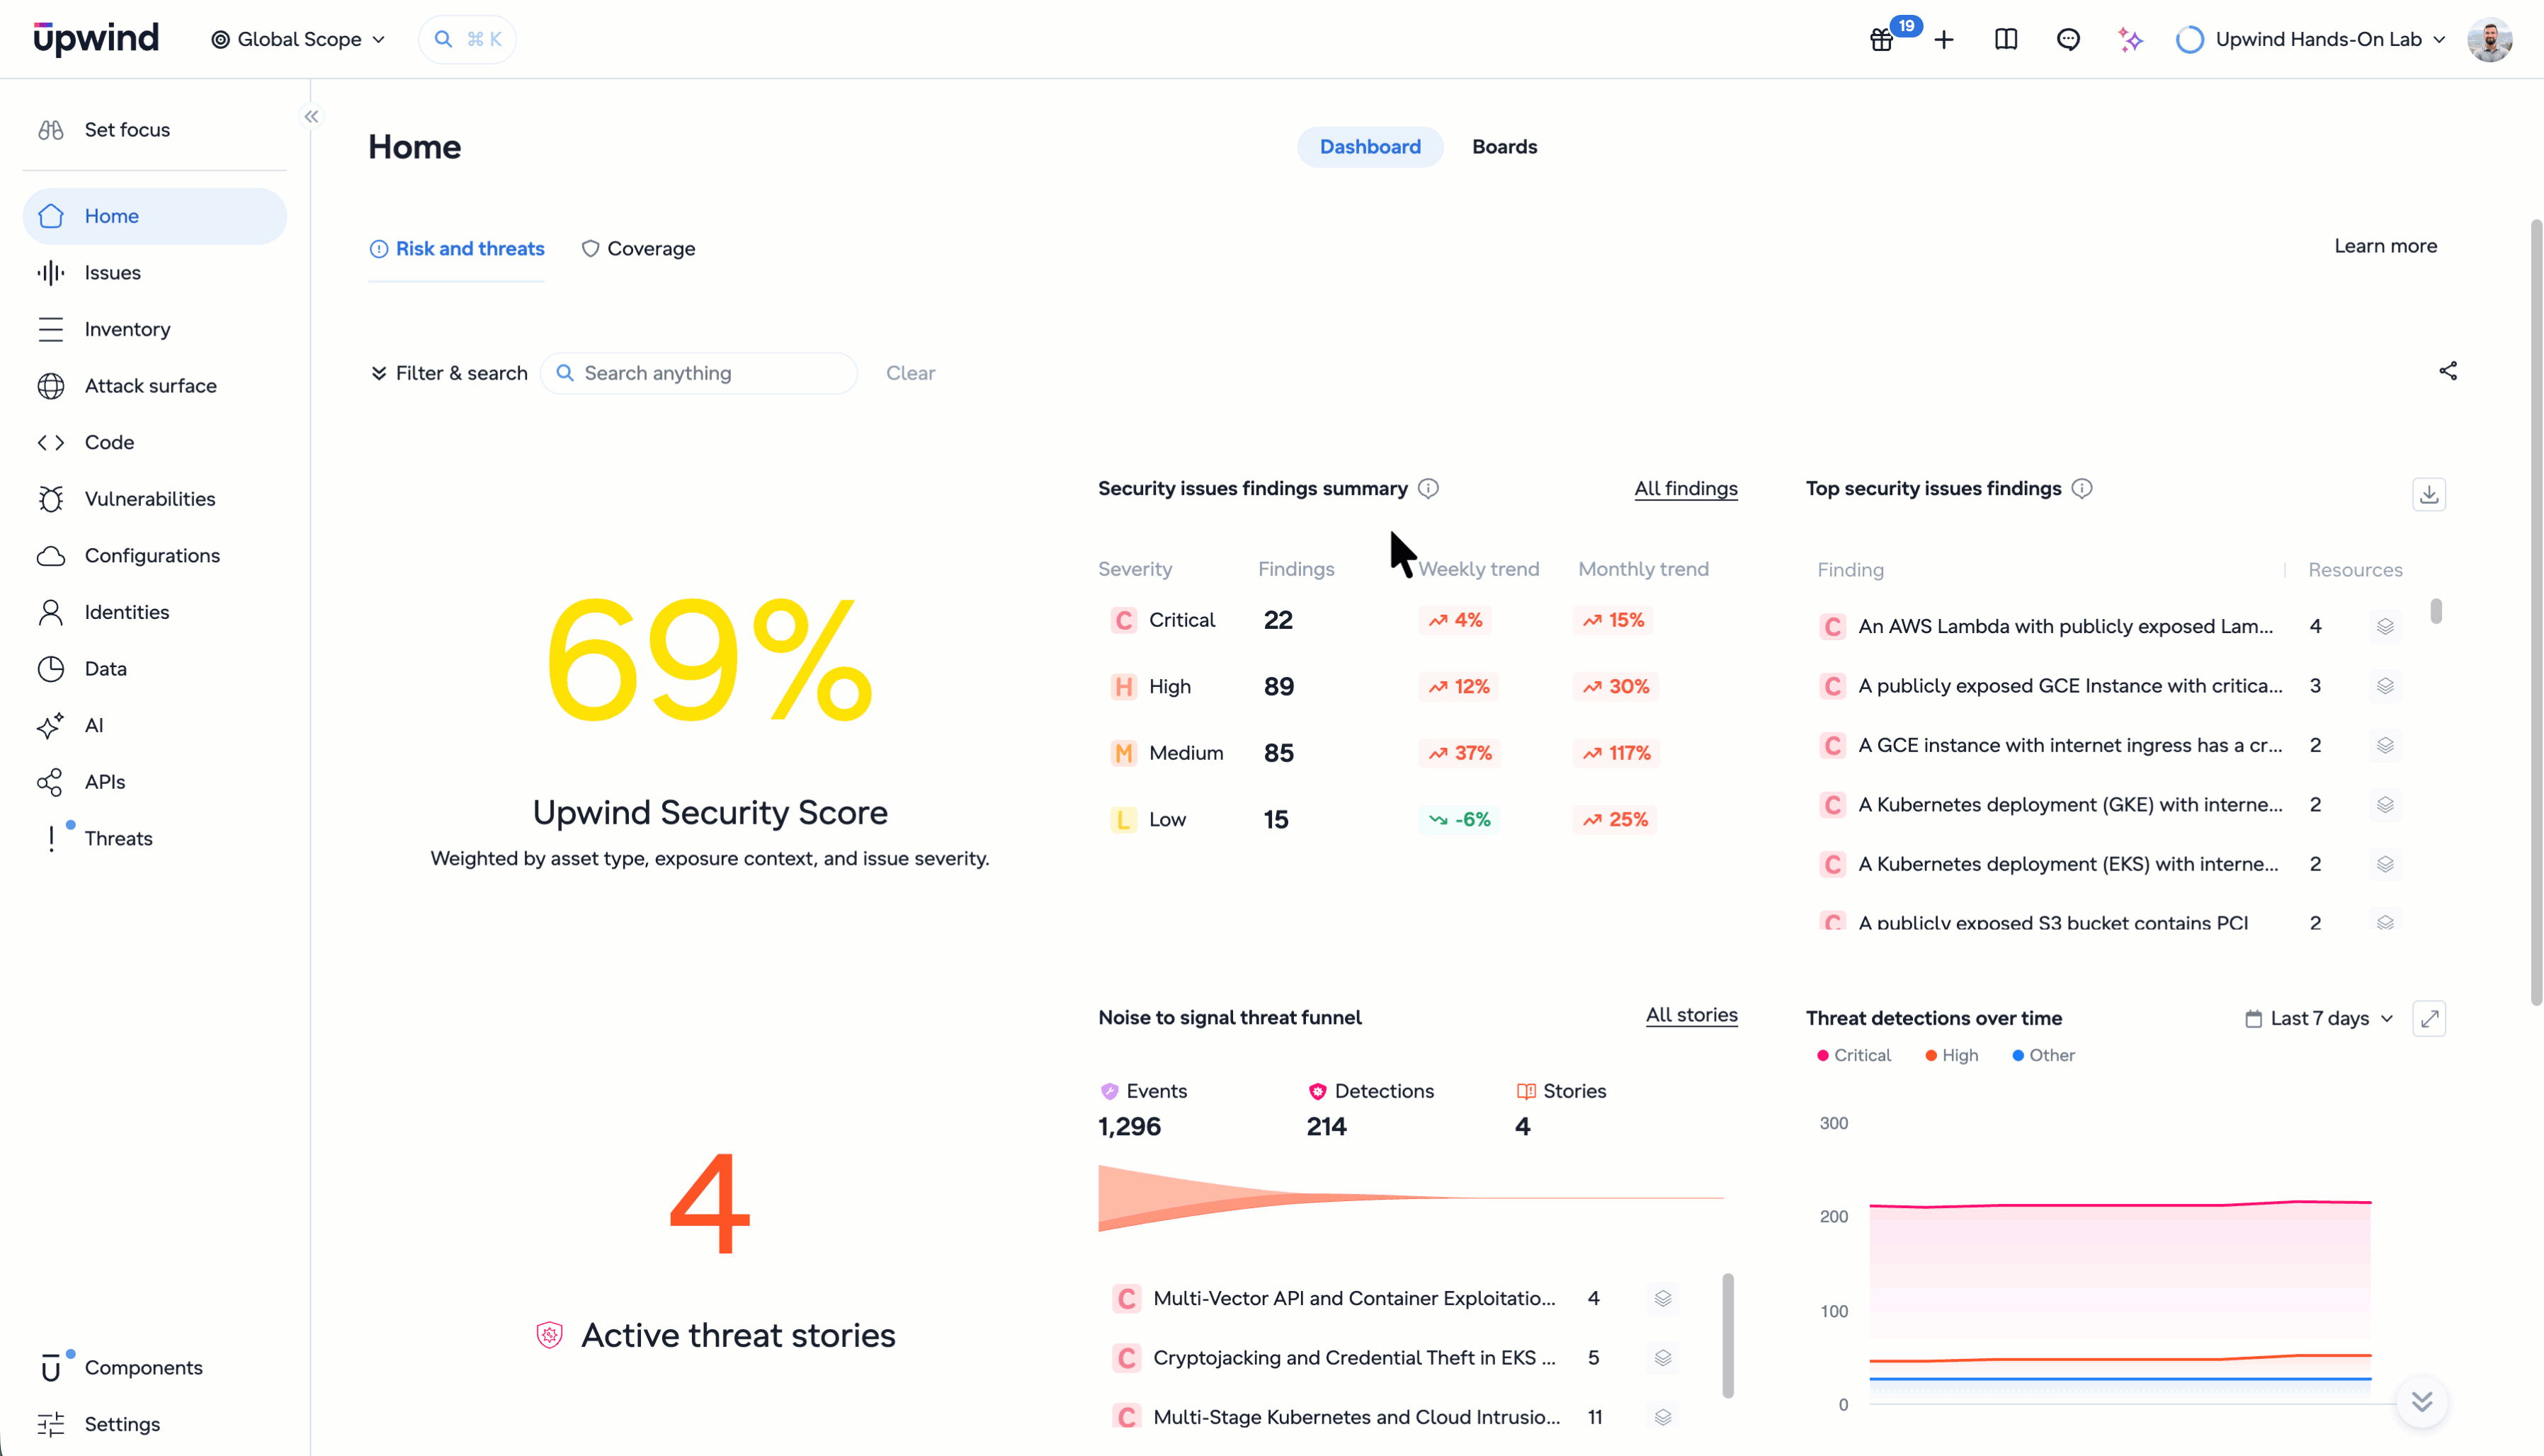The height and width of the screenshot is (1456, 2544).
Task: Open the Last 7 days range dropdown
Action: click(2319, 1019)
